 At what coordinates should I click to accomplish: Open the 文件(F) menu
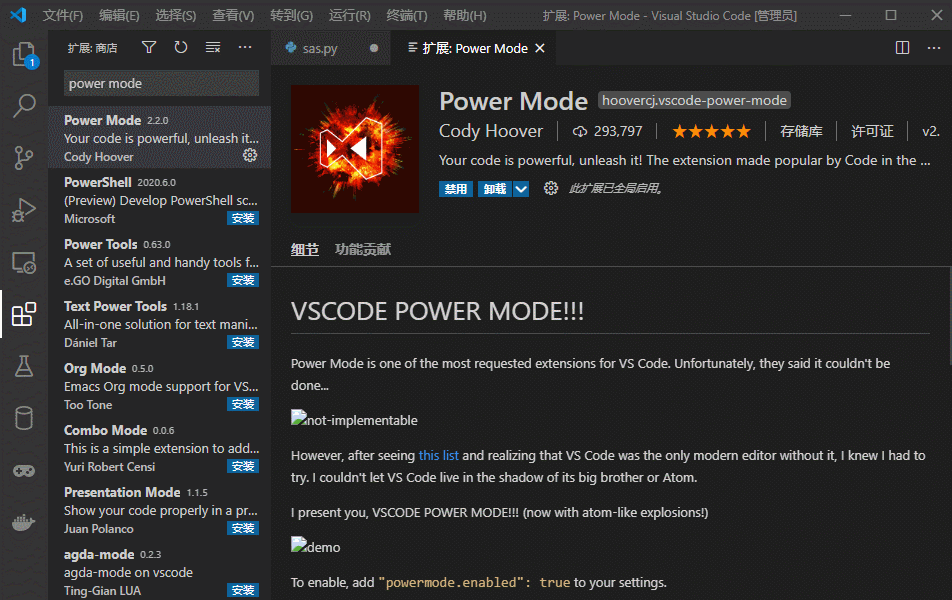click(x=63, y=15)
